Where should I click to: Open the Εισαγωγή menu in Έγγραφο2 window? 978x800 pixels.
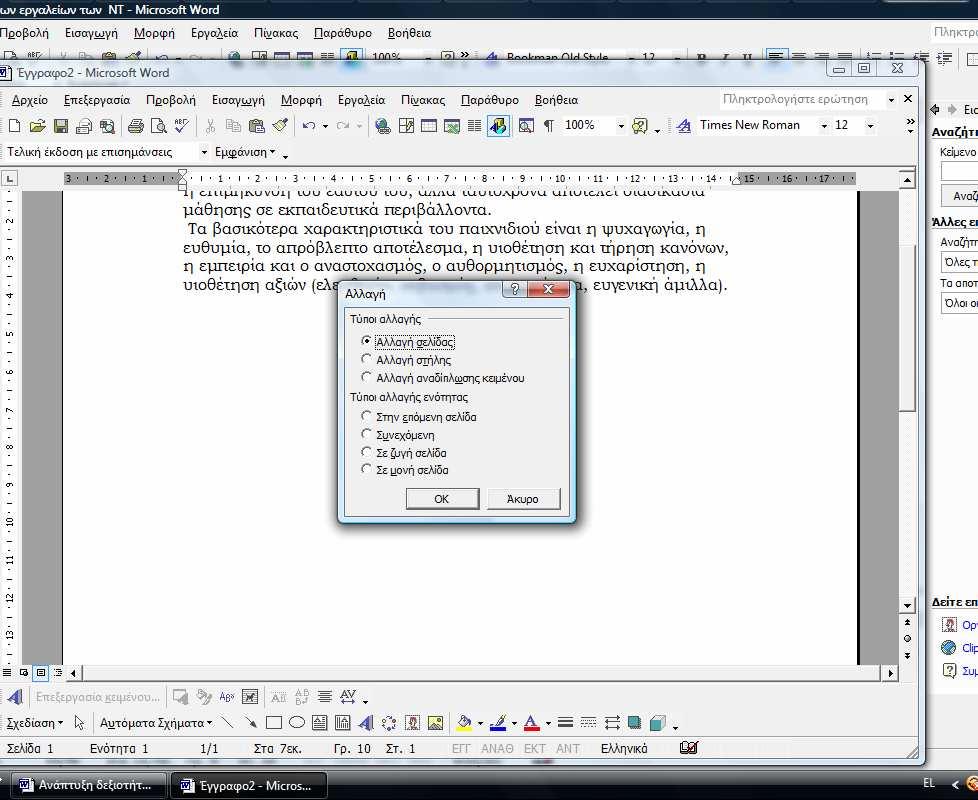point(238,100)
